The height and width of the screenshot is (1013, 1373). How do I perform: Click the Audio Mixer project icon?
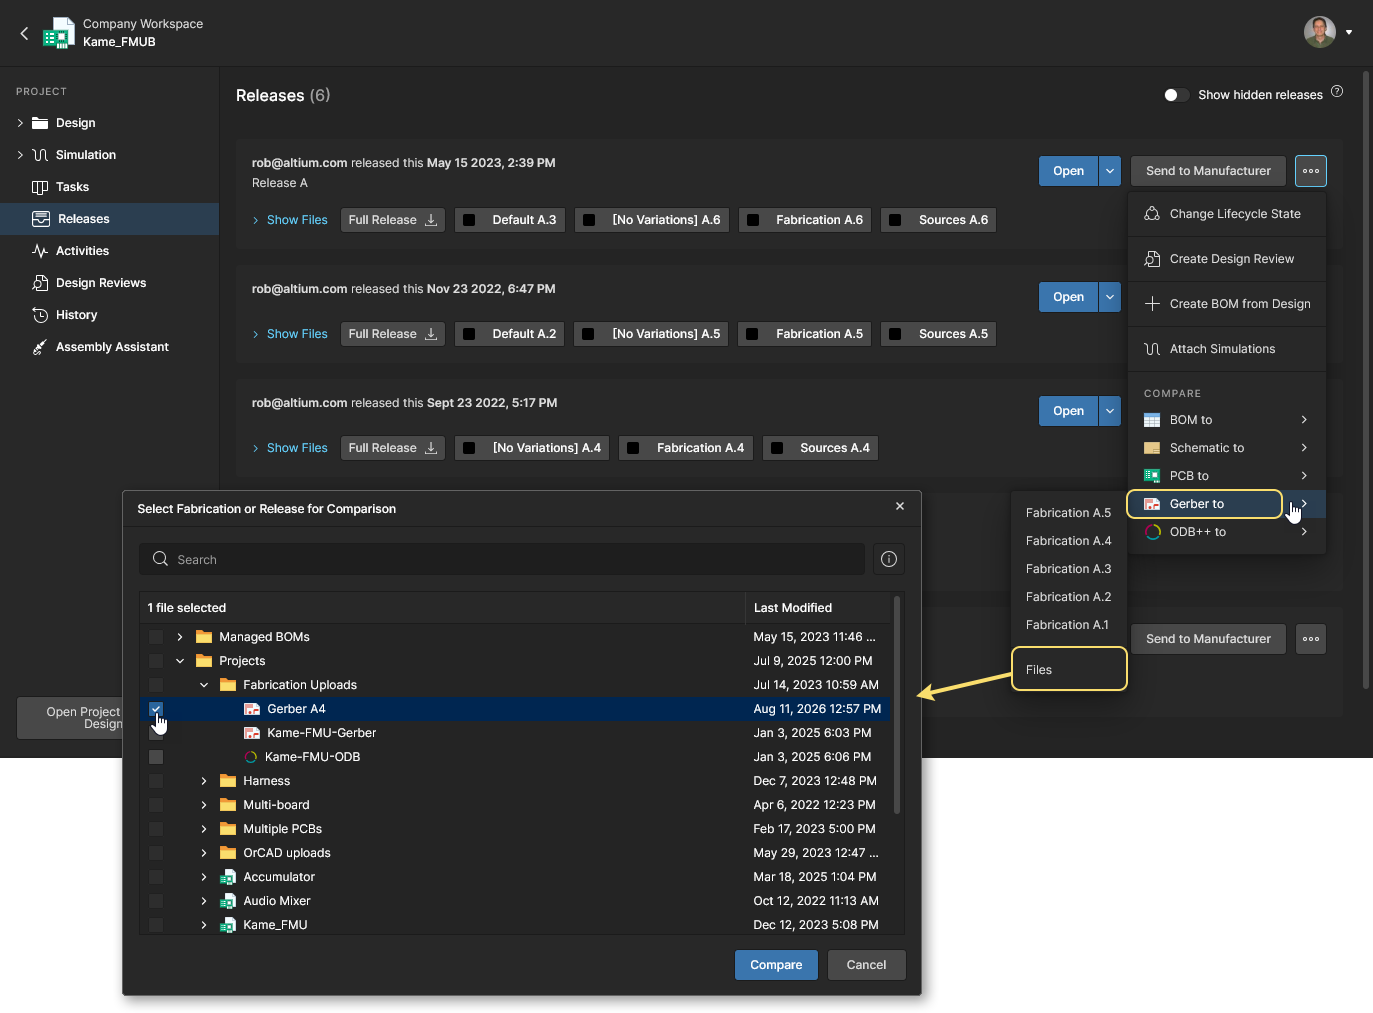[228, 901]
